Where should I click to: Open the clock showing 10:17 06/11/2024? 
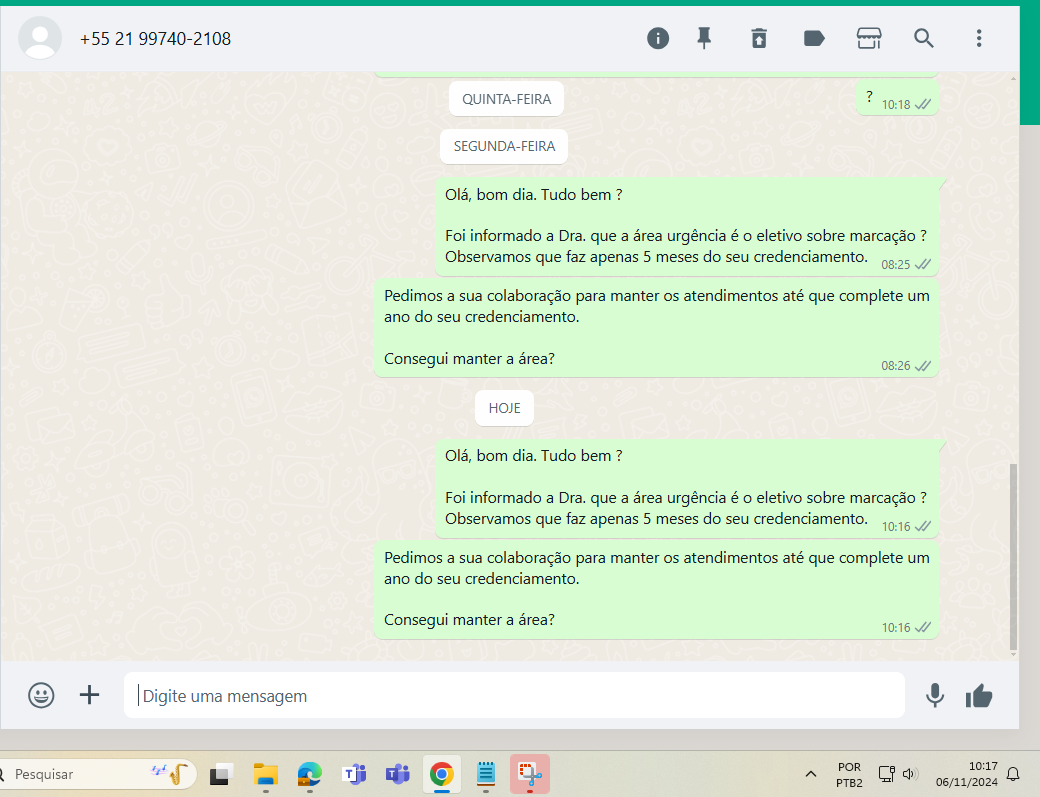(x=966, y=774)
